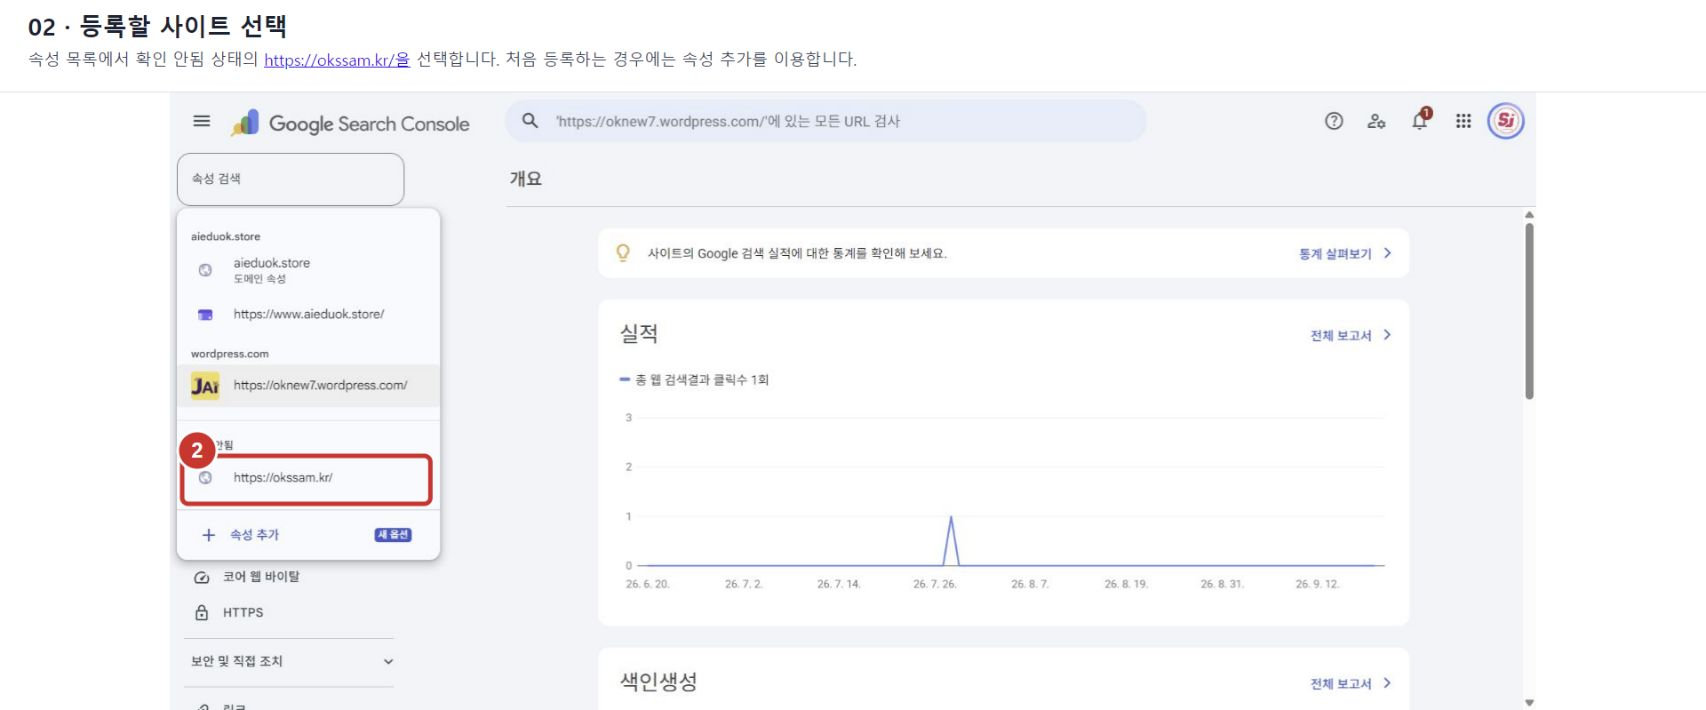This screenshot has height=710, width=1706.
Task: Open users and permissions icon
Action: (x=1376, y=121)
